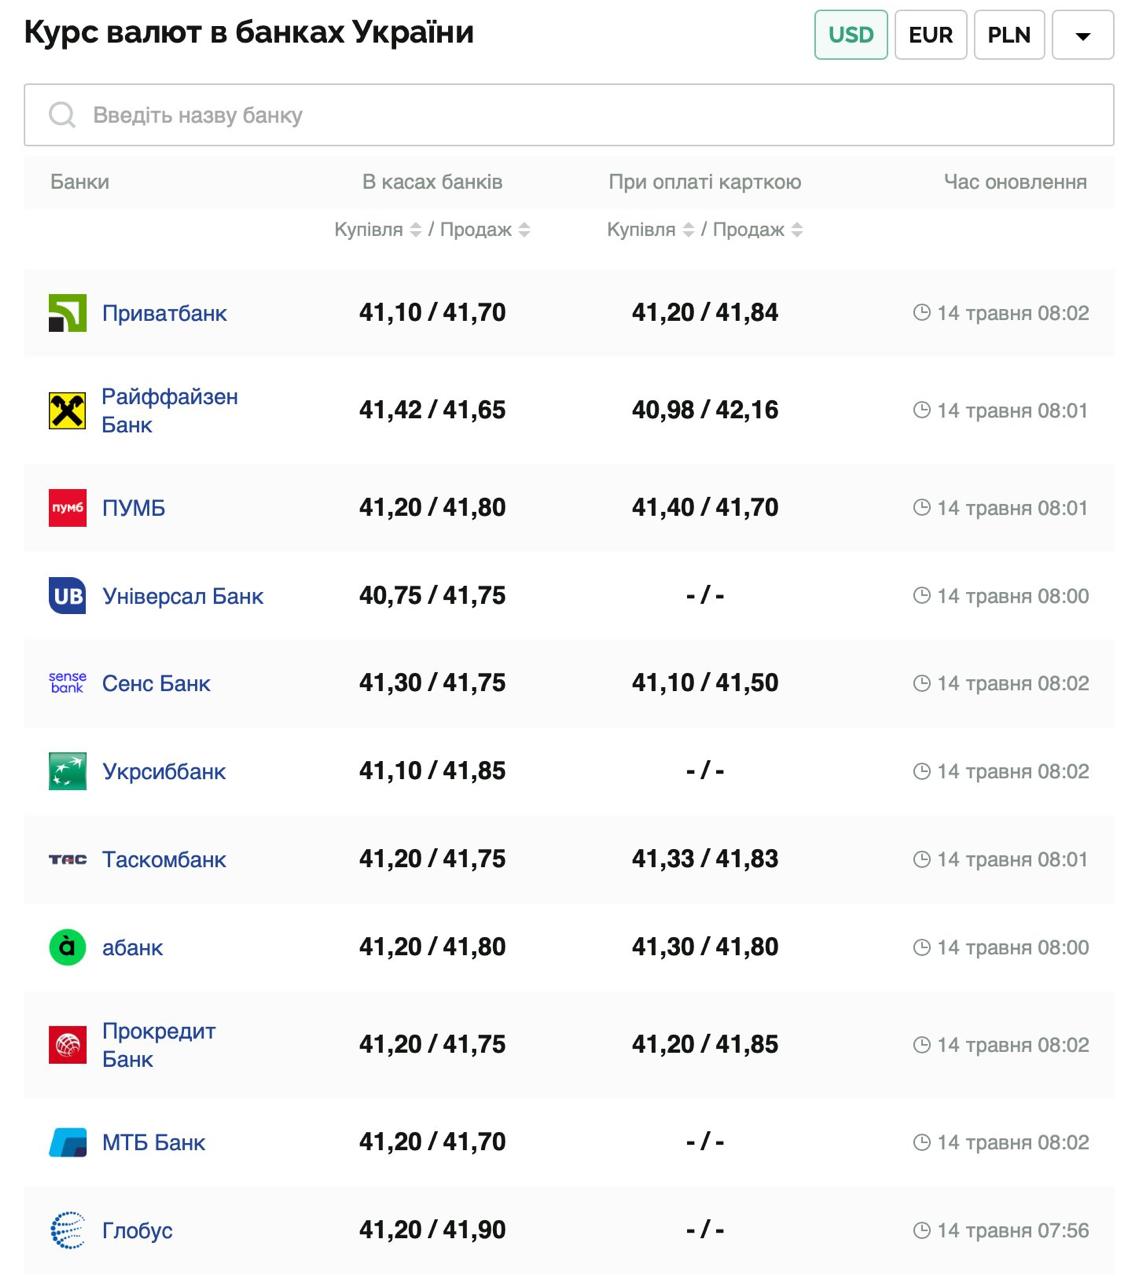Click the green абанк logo icon
This screenshot has height=1280, width=1132.
(x=67, y=947)
